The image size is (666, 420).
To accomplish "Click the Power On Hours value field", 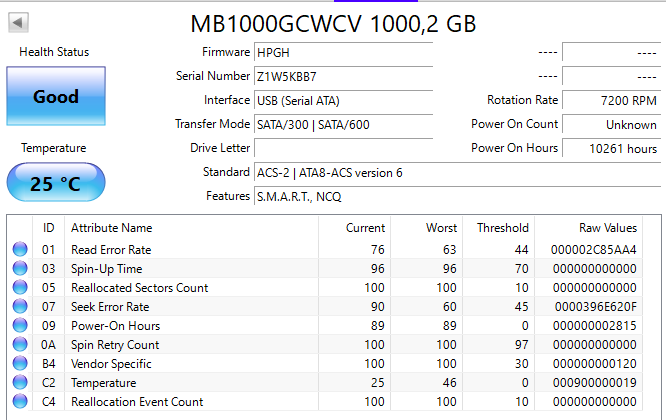I will pyautogui.click(x=610, y=148).
